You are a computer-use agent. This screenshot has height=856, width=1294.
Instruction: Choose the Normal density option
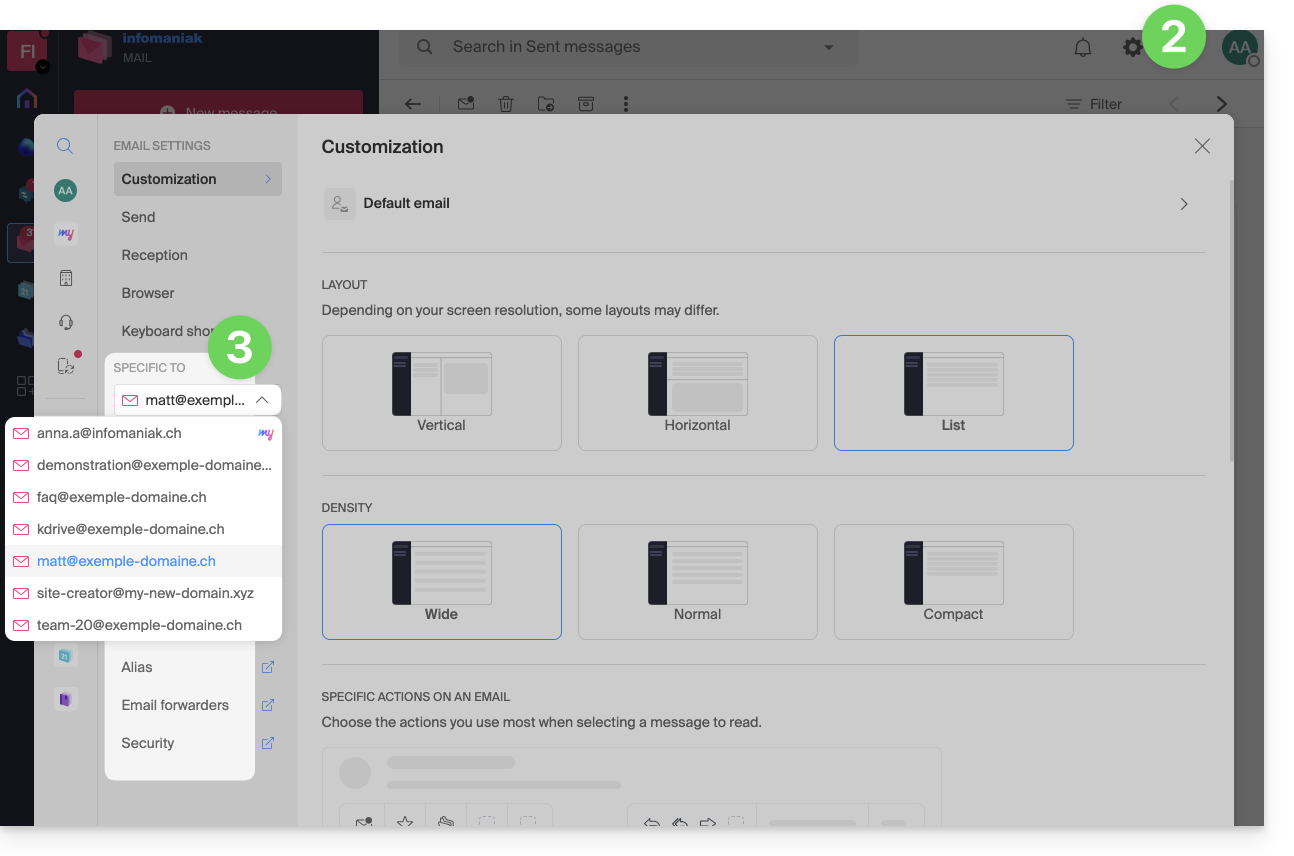tap(698, 582)
